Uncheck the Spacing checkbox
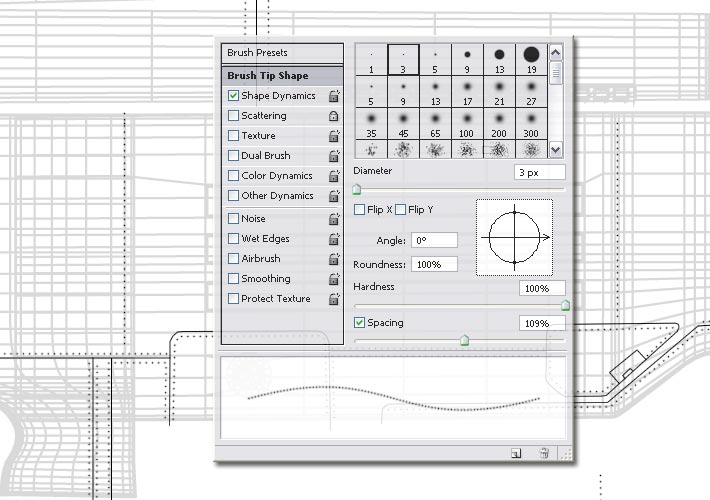Screen dimensions: 710x500 (359, 322)
